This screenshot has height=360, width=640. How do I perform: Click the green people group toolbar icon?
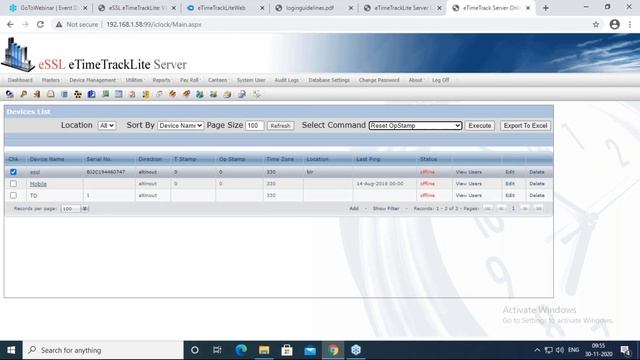213,94
